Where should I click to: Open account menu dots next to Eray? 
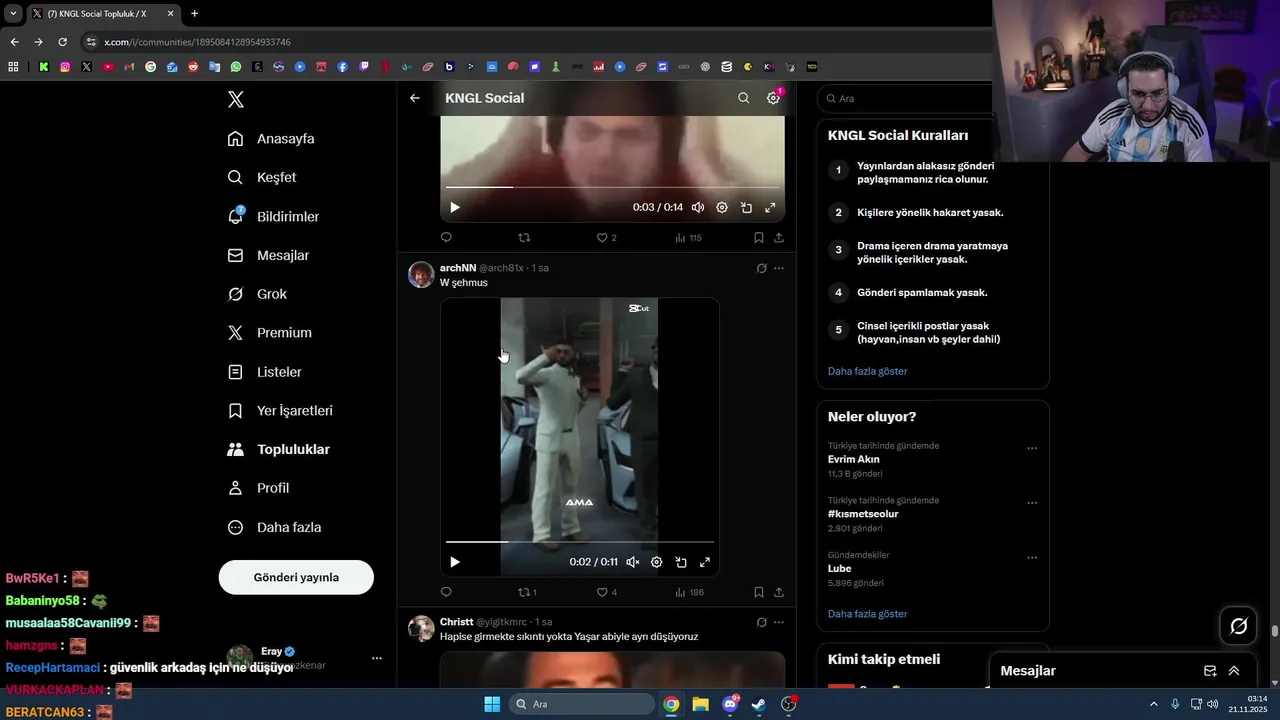377,658
